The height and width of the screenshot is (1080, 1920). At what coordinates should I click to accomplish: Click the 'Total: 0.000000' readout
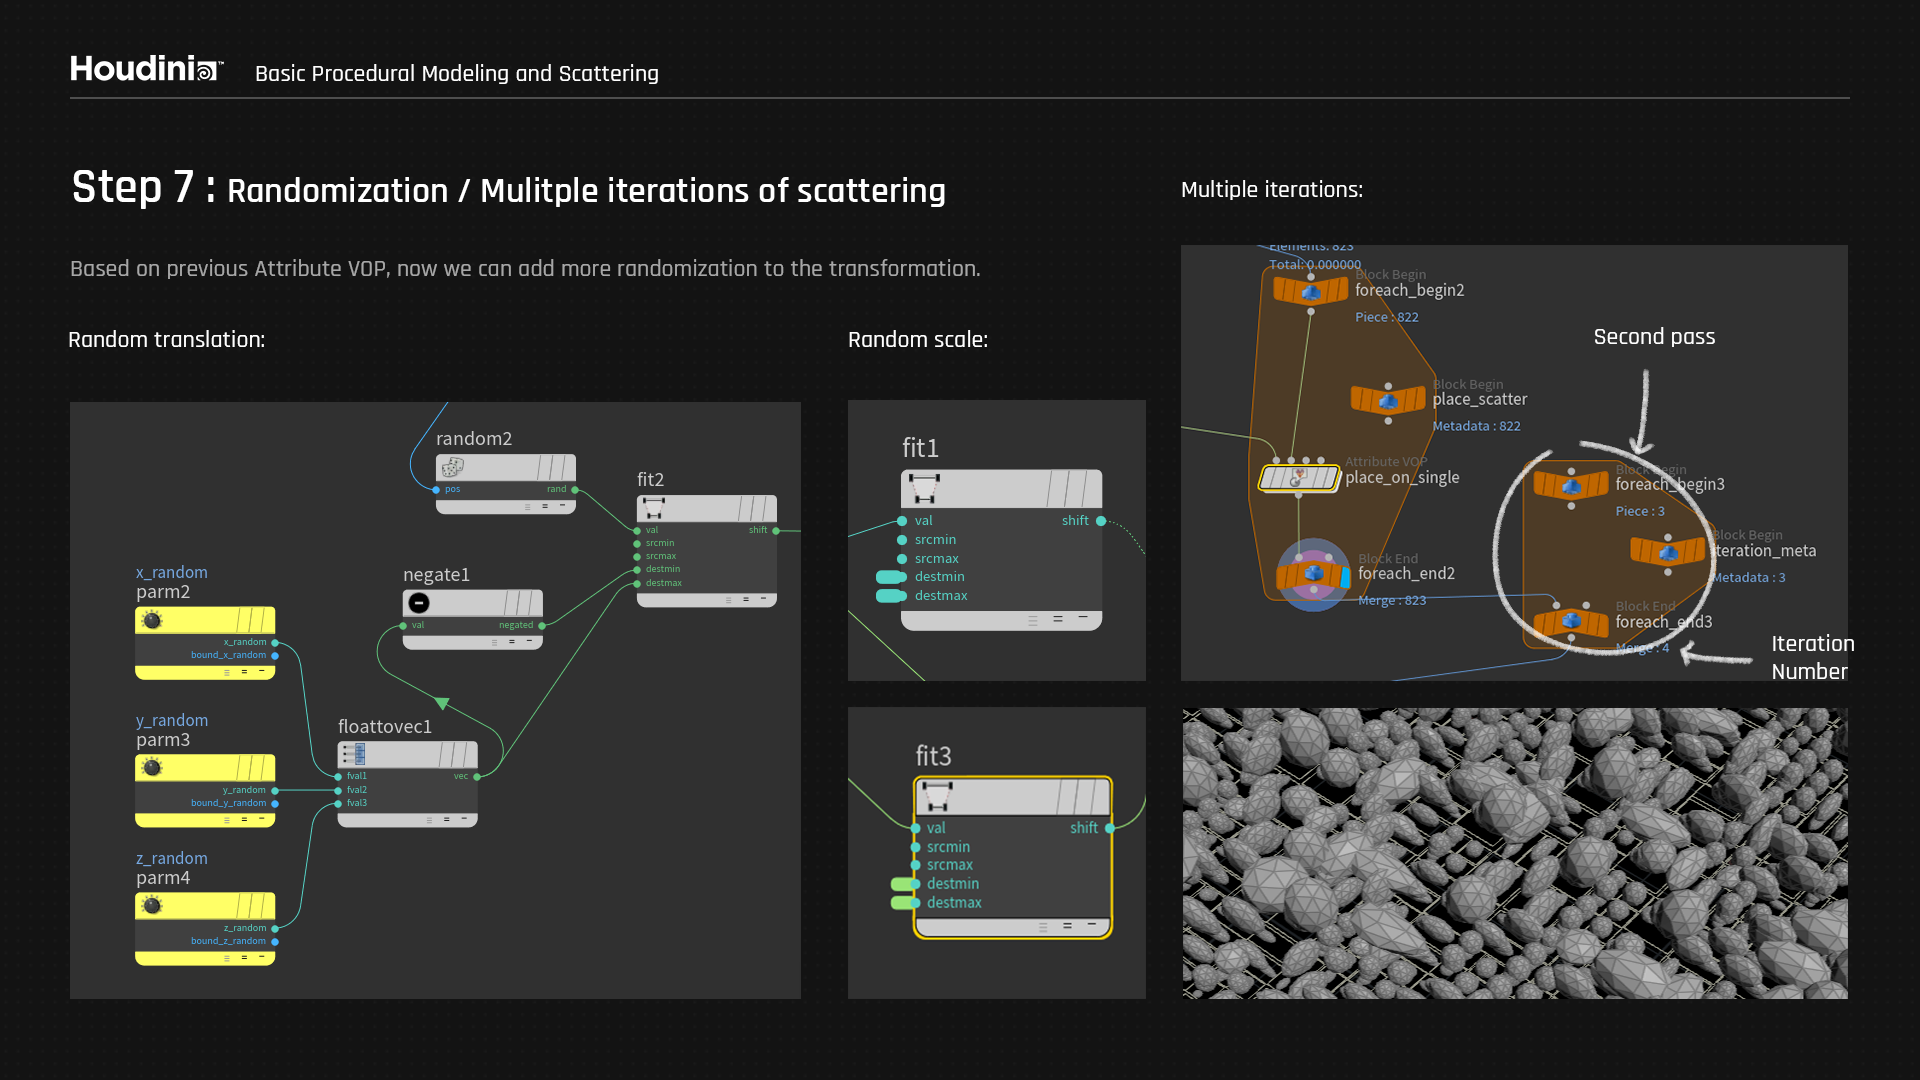[1315, 265]
